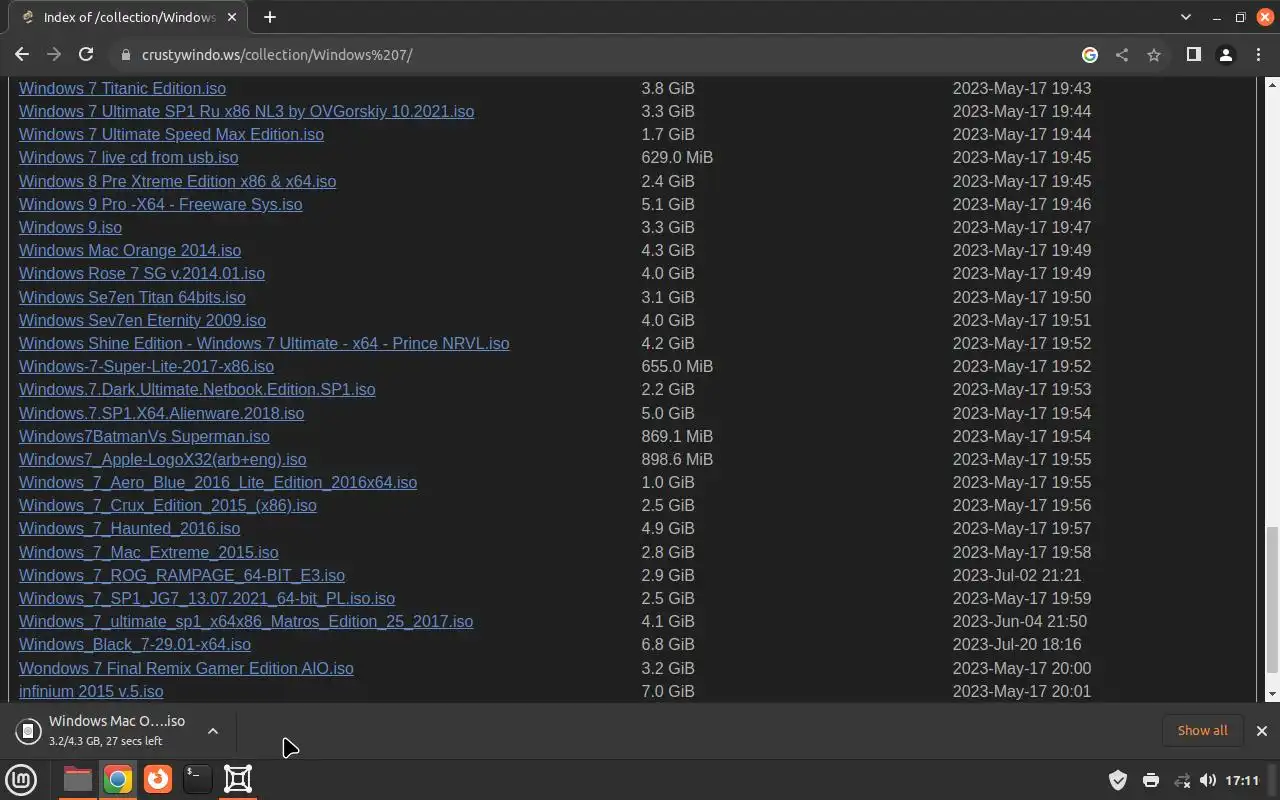The image size is (1280, 800).
Task: Open the network connections tray icon
Action: pos(1182,780)
